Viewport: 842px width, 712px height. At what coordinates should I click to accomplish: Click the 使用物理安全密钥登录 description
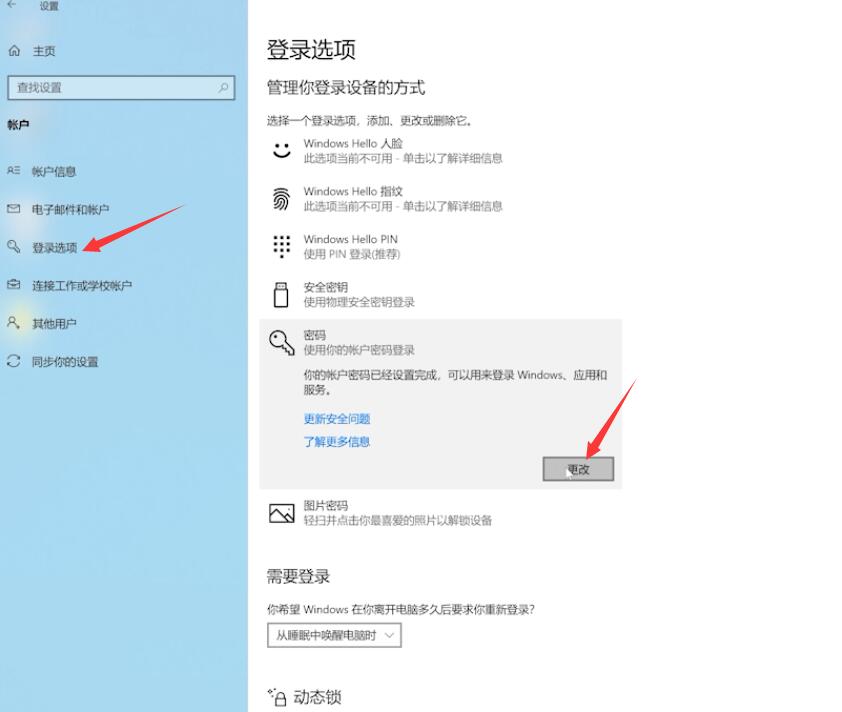(359, 302)
